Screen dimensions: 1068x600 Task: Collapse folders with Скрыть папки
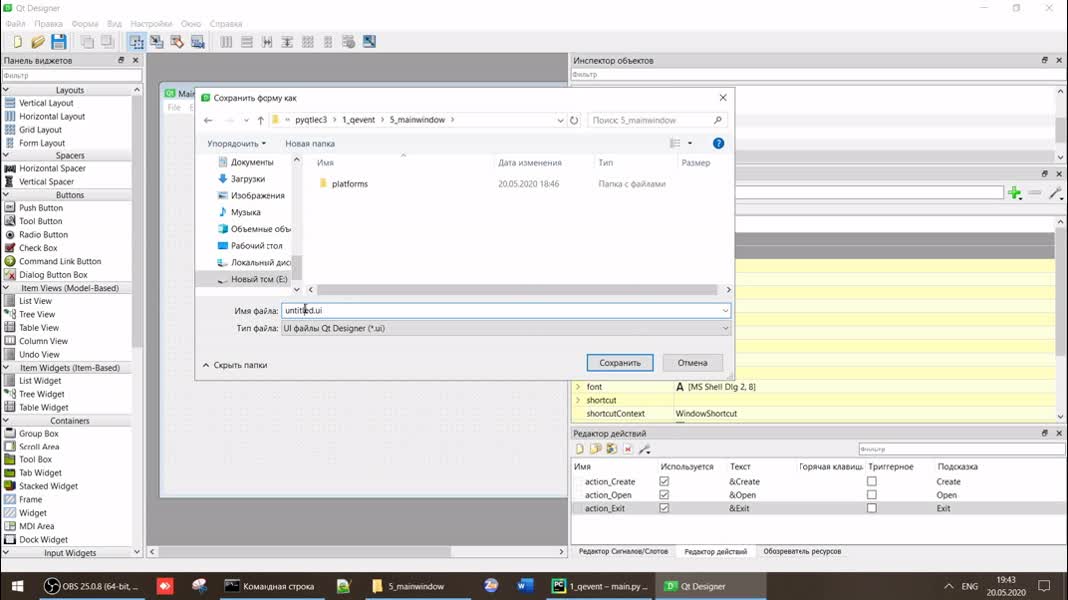pos(235,365)
